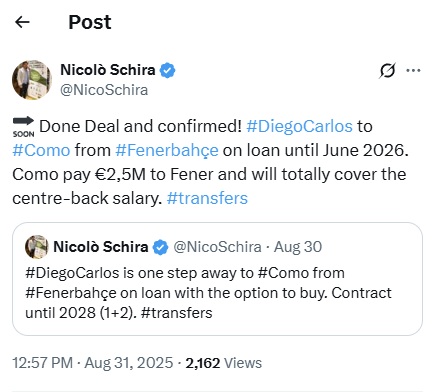Image resolution: width=439 pixels, height=392 pixels.
Task: Open the #Como hashtag link
Action: [x=41, y=150]
